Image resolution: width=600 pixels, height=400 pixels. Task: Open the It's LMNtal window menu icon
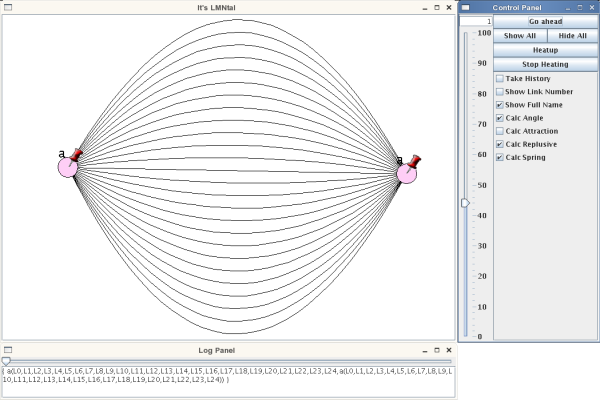tap(7, 7)
